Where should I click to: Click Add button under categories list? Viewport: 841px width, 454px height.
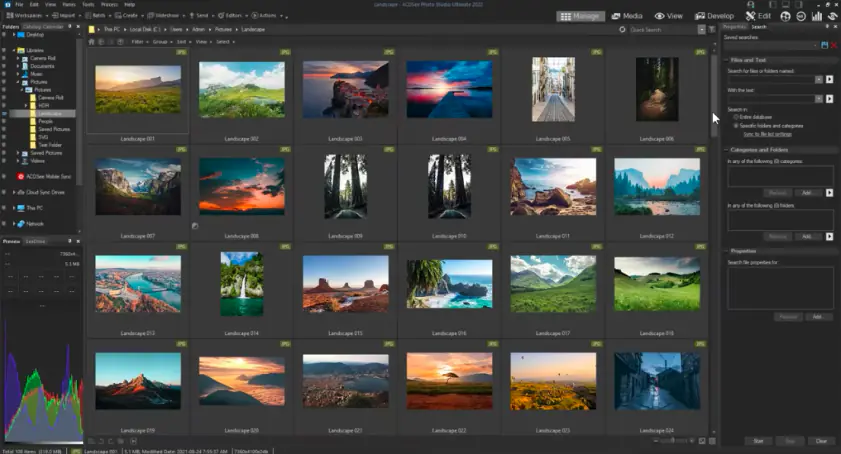(806, 193)
